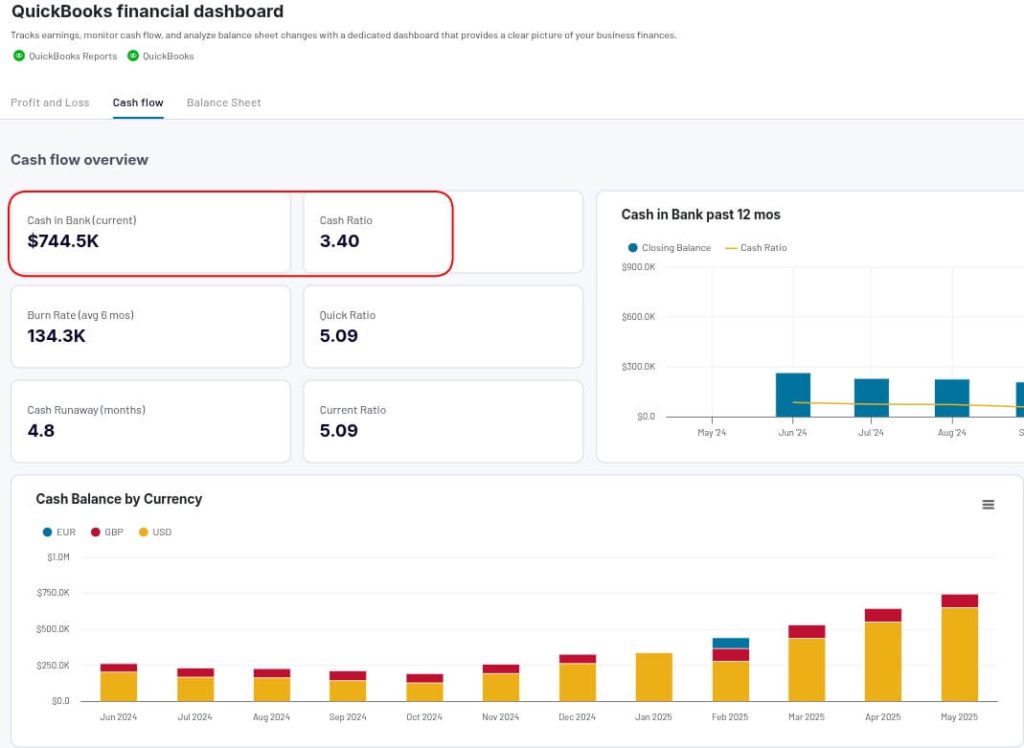
Task: Click the EUR blue legend dot
Action: click(47, 532)
